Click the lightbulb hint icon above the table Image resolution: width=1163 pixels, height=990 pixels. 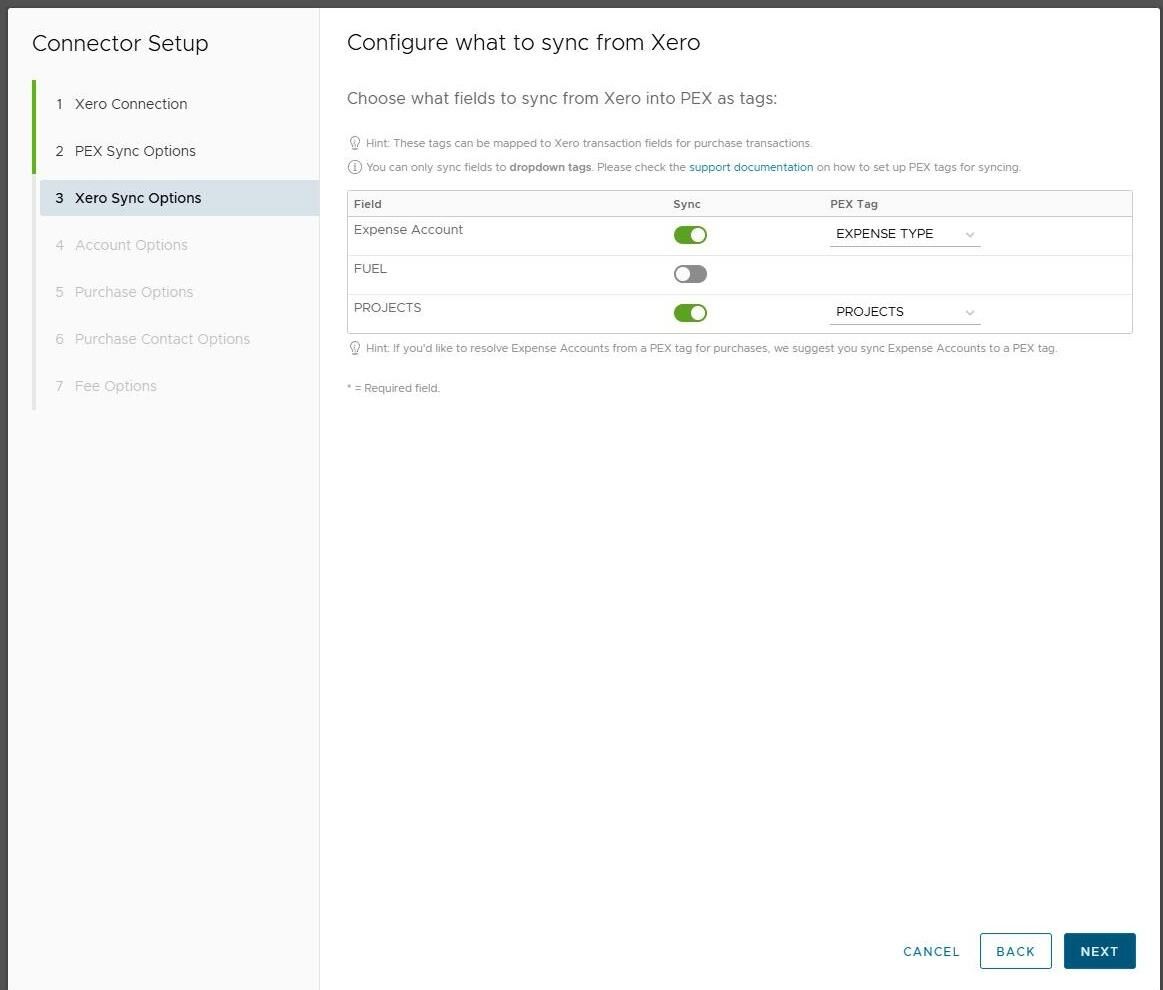(x=354, y=143)
